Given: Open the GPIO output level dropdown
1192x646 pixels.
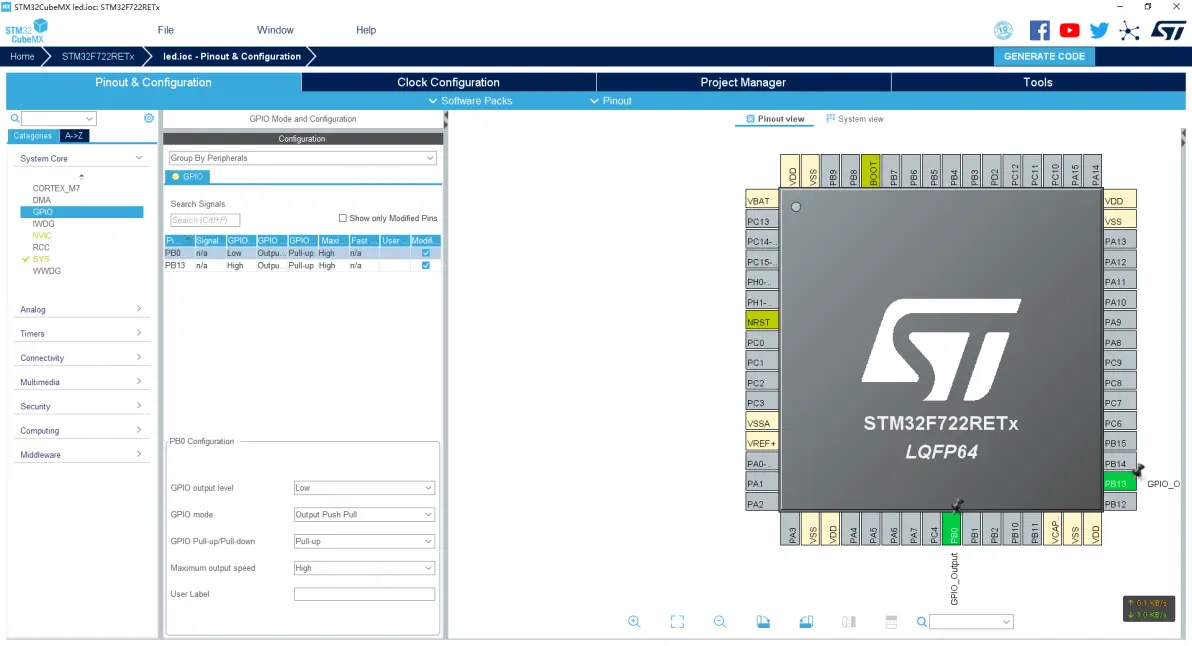Looking at the screenshot, I should coord(364,488).
